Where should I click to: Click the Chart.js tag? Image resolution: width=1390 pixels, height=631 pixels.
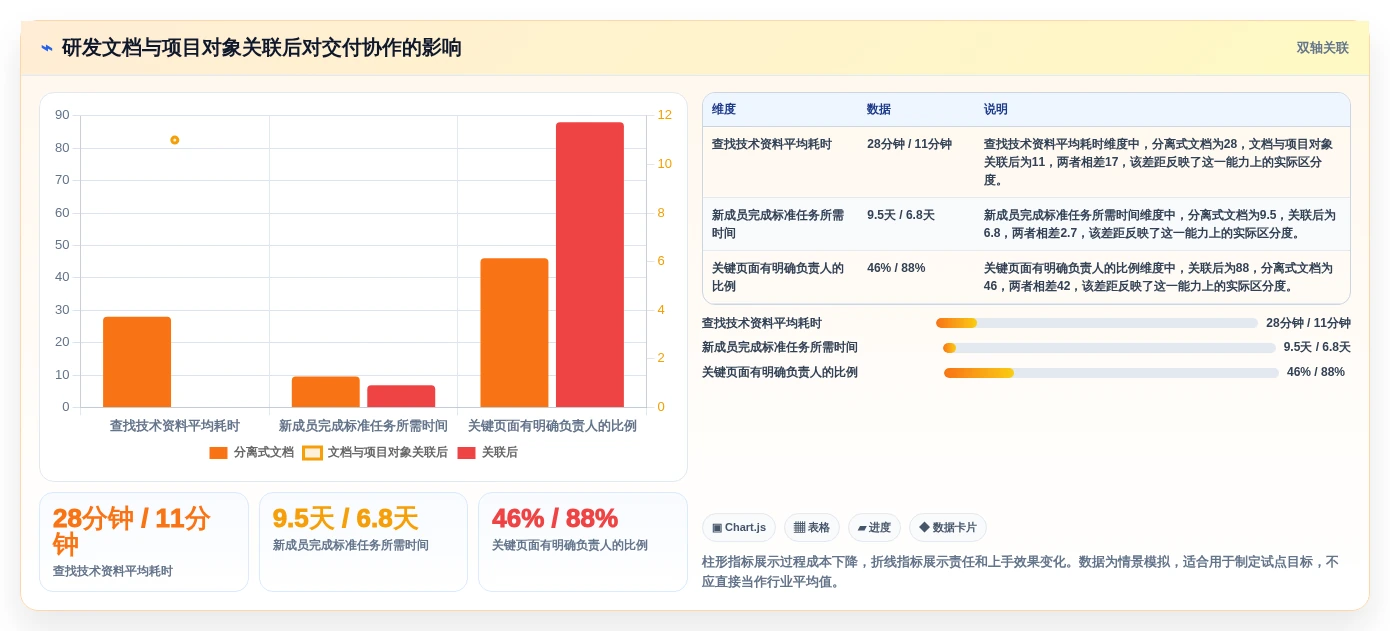tap(739, 528)
